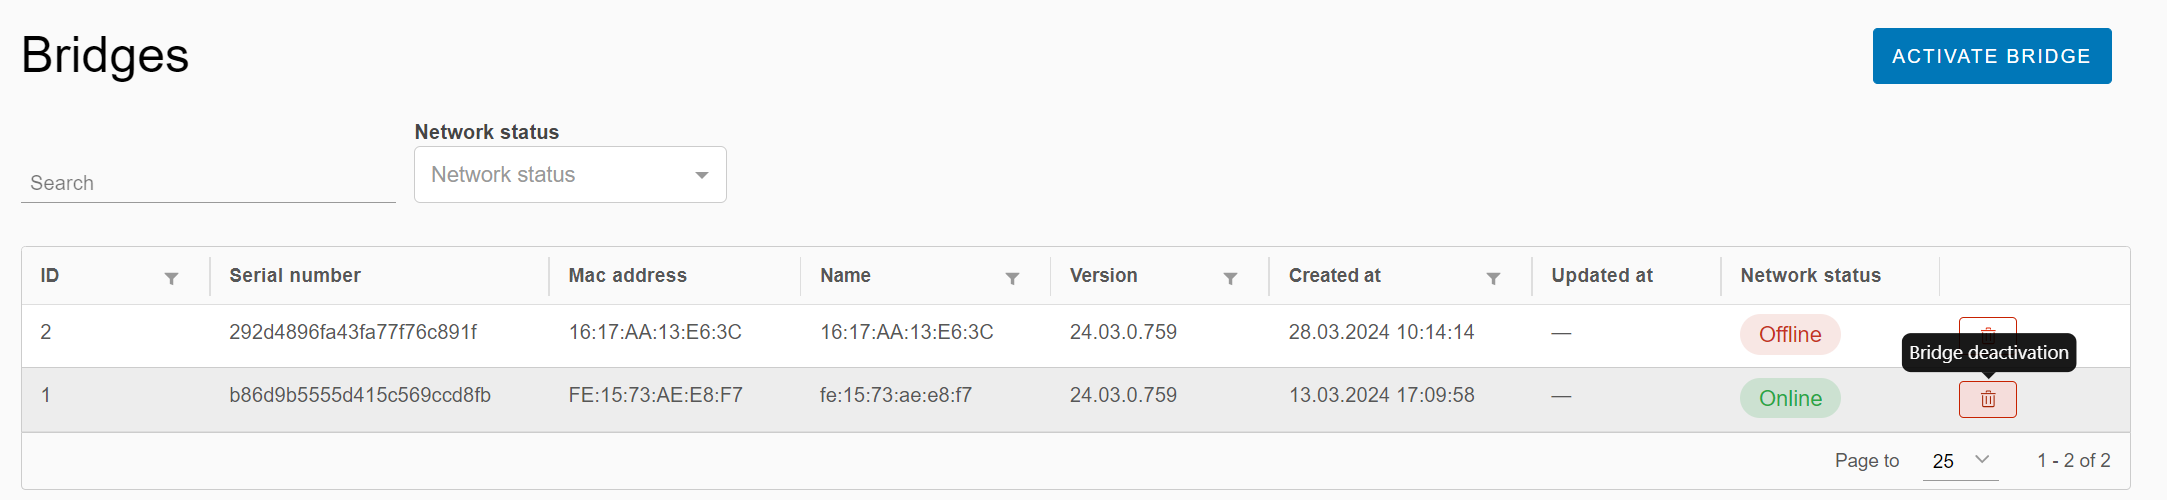Click the Network status column header
Image resolution: width=2167 pixels, height=500 pixels.
tap(1810, 275)
